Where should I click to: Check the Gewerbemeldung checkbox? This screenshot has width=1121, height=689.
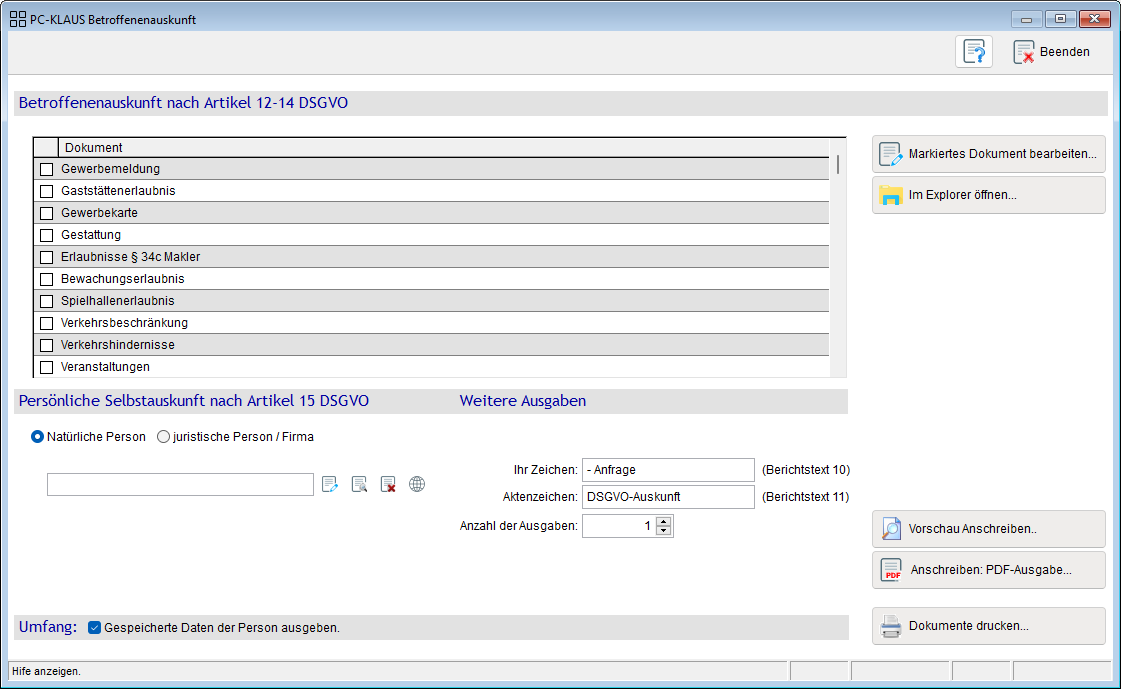(x=46, y=169)
